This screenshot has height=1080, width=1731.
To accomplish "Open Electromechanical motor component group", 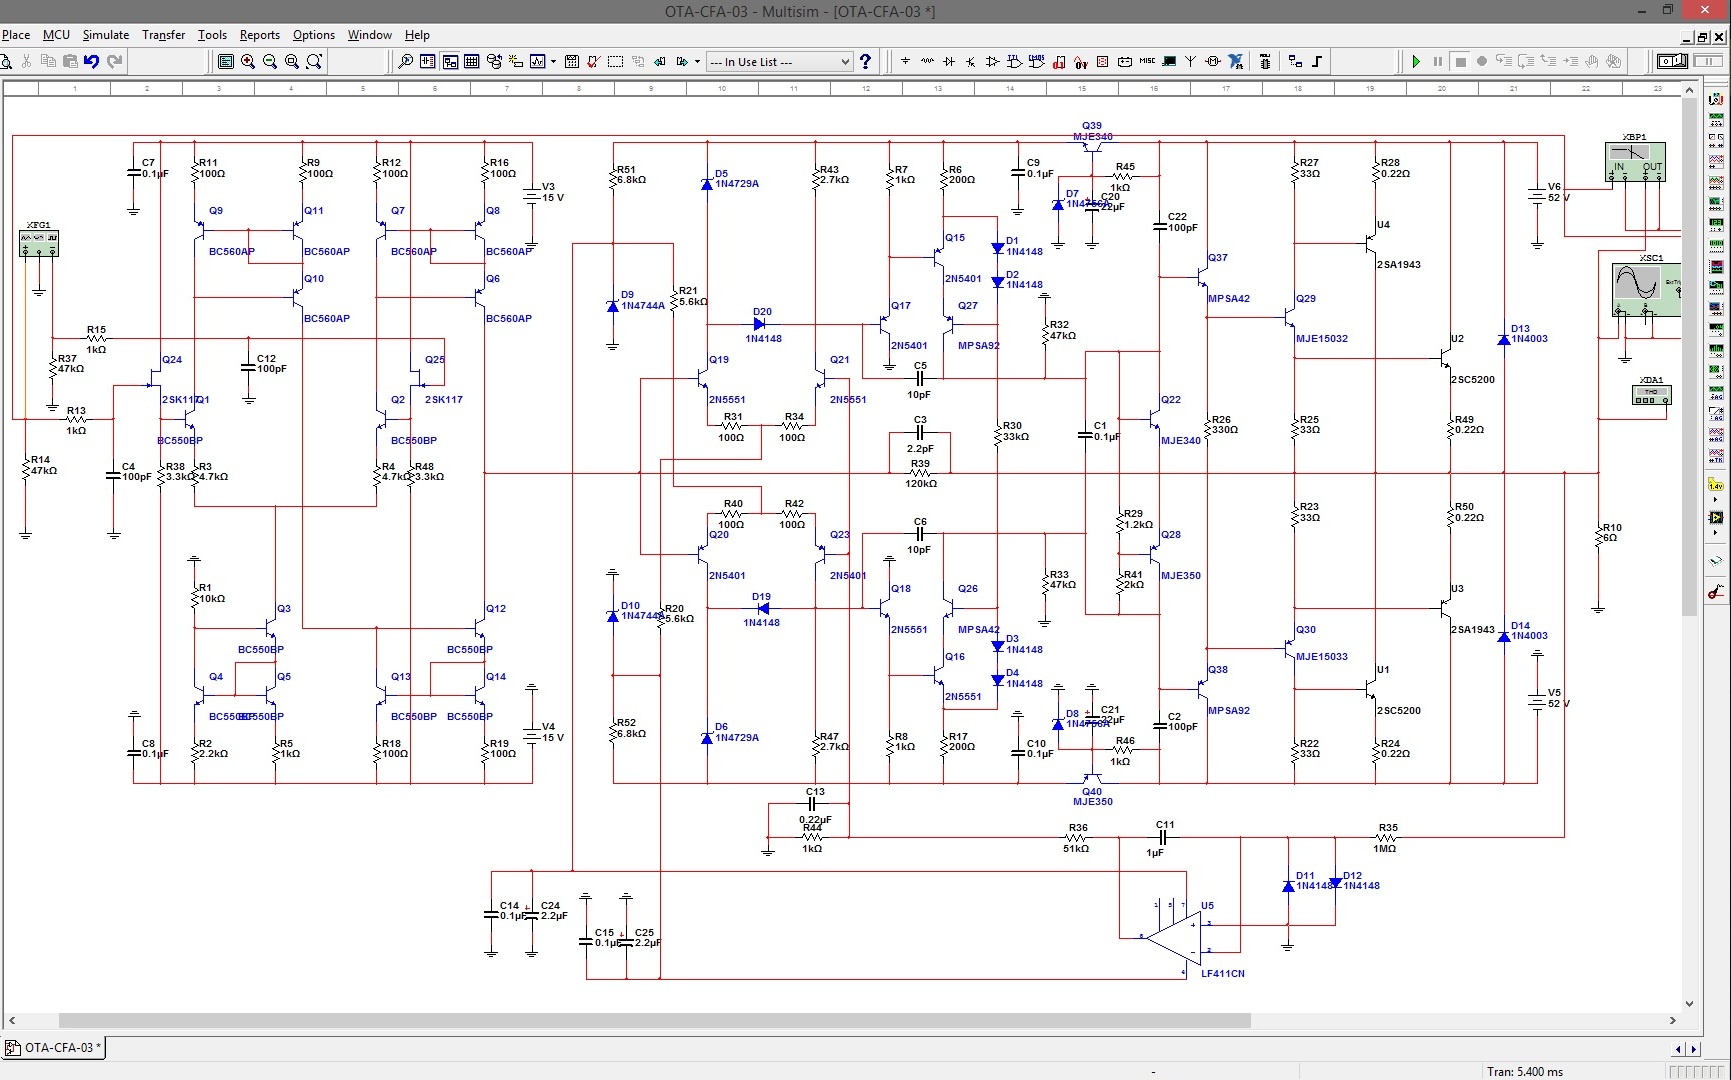I will coord(1213,62).
